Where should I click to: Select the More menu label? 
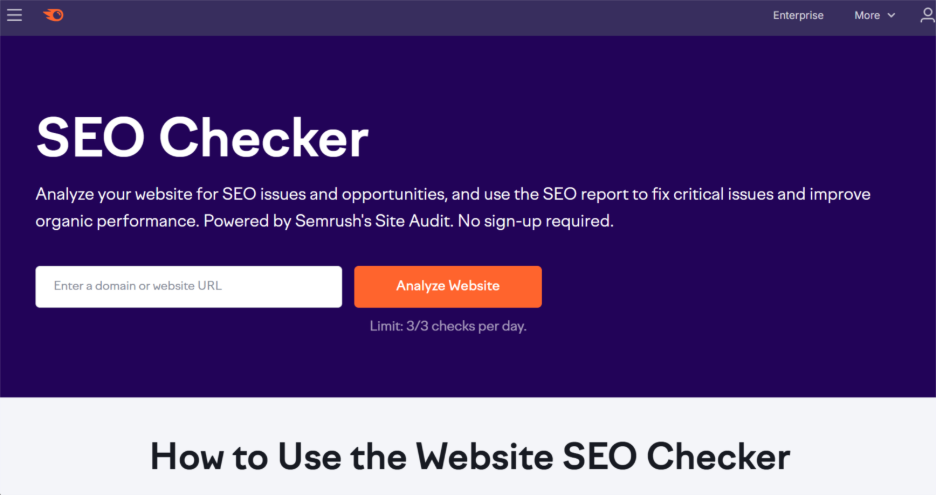(x=867, y=15)
